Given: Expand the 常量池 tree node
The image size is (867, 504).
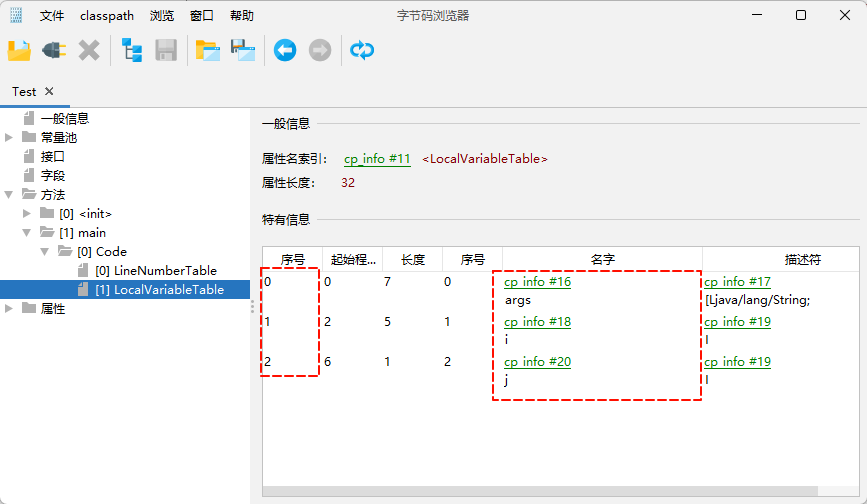Looking at the screenshot, I should (x=10, y=137).
